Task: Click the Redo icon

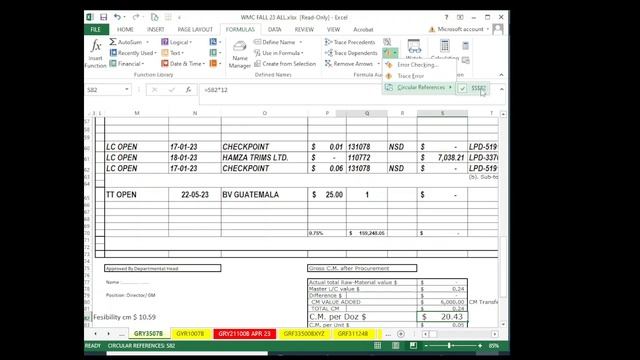Action: (x=136, y=17)
